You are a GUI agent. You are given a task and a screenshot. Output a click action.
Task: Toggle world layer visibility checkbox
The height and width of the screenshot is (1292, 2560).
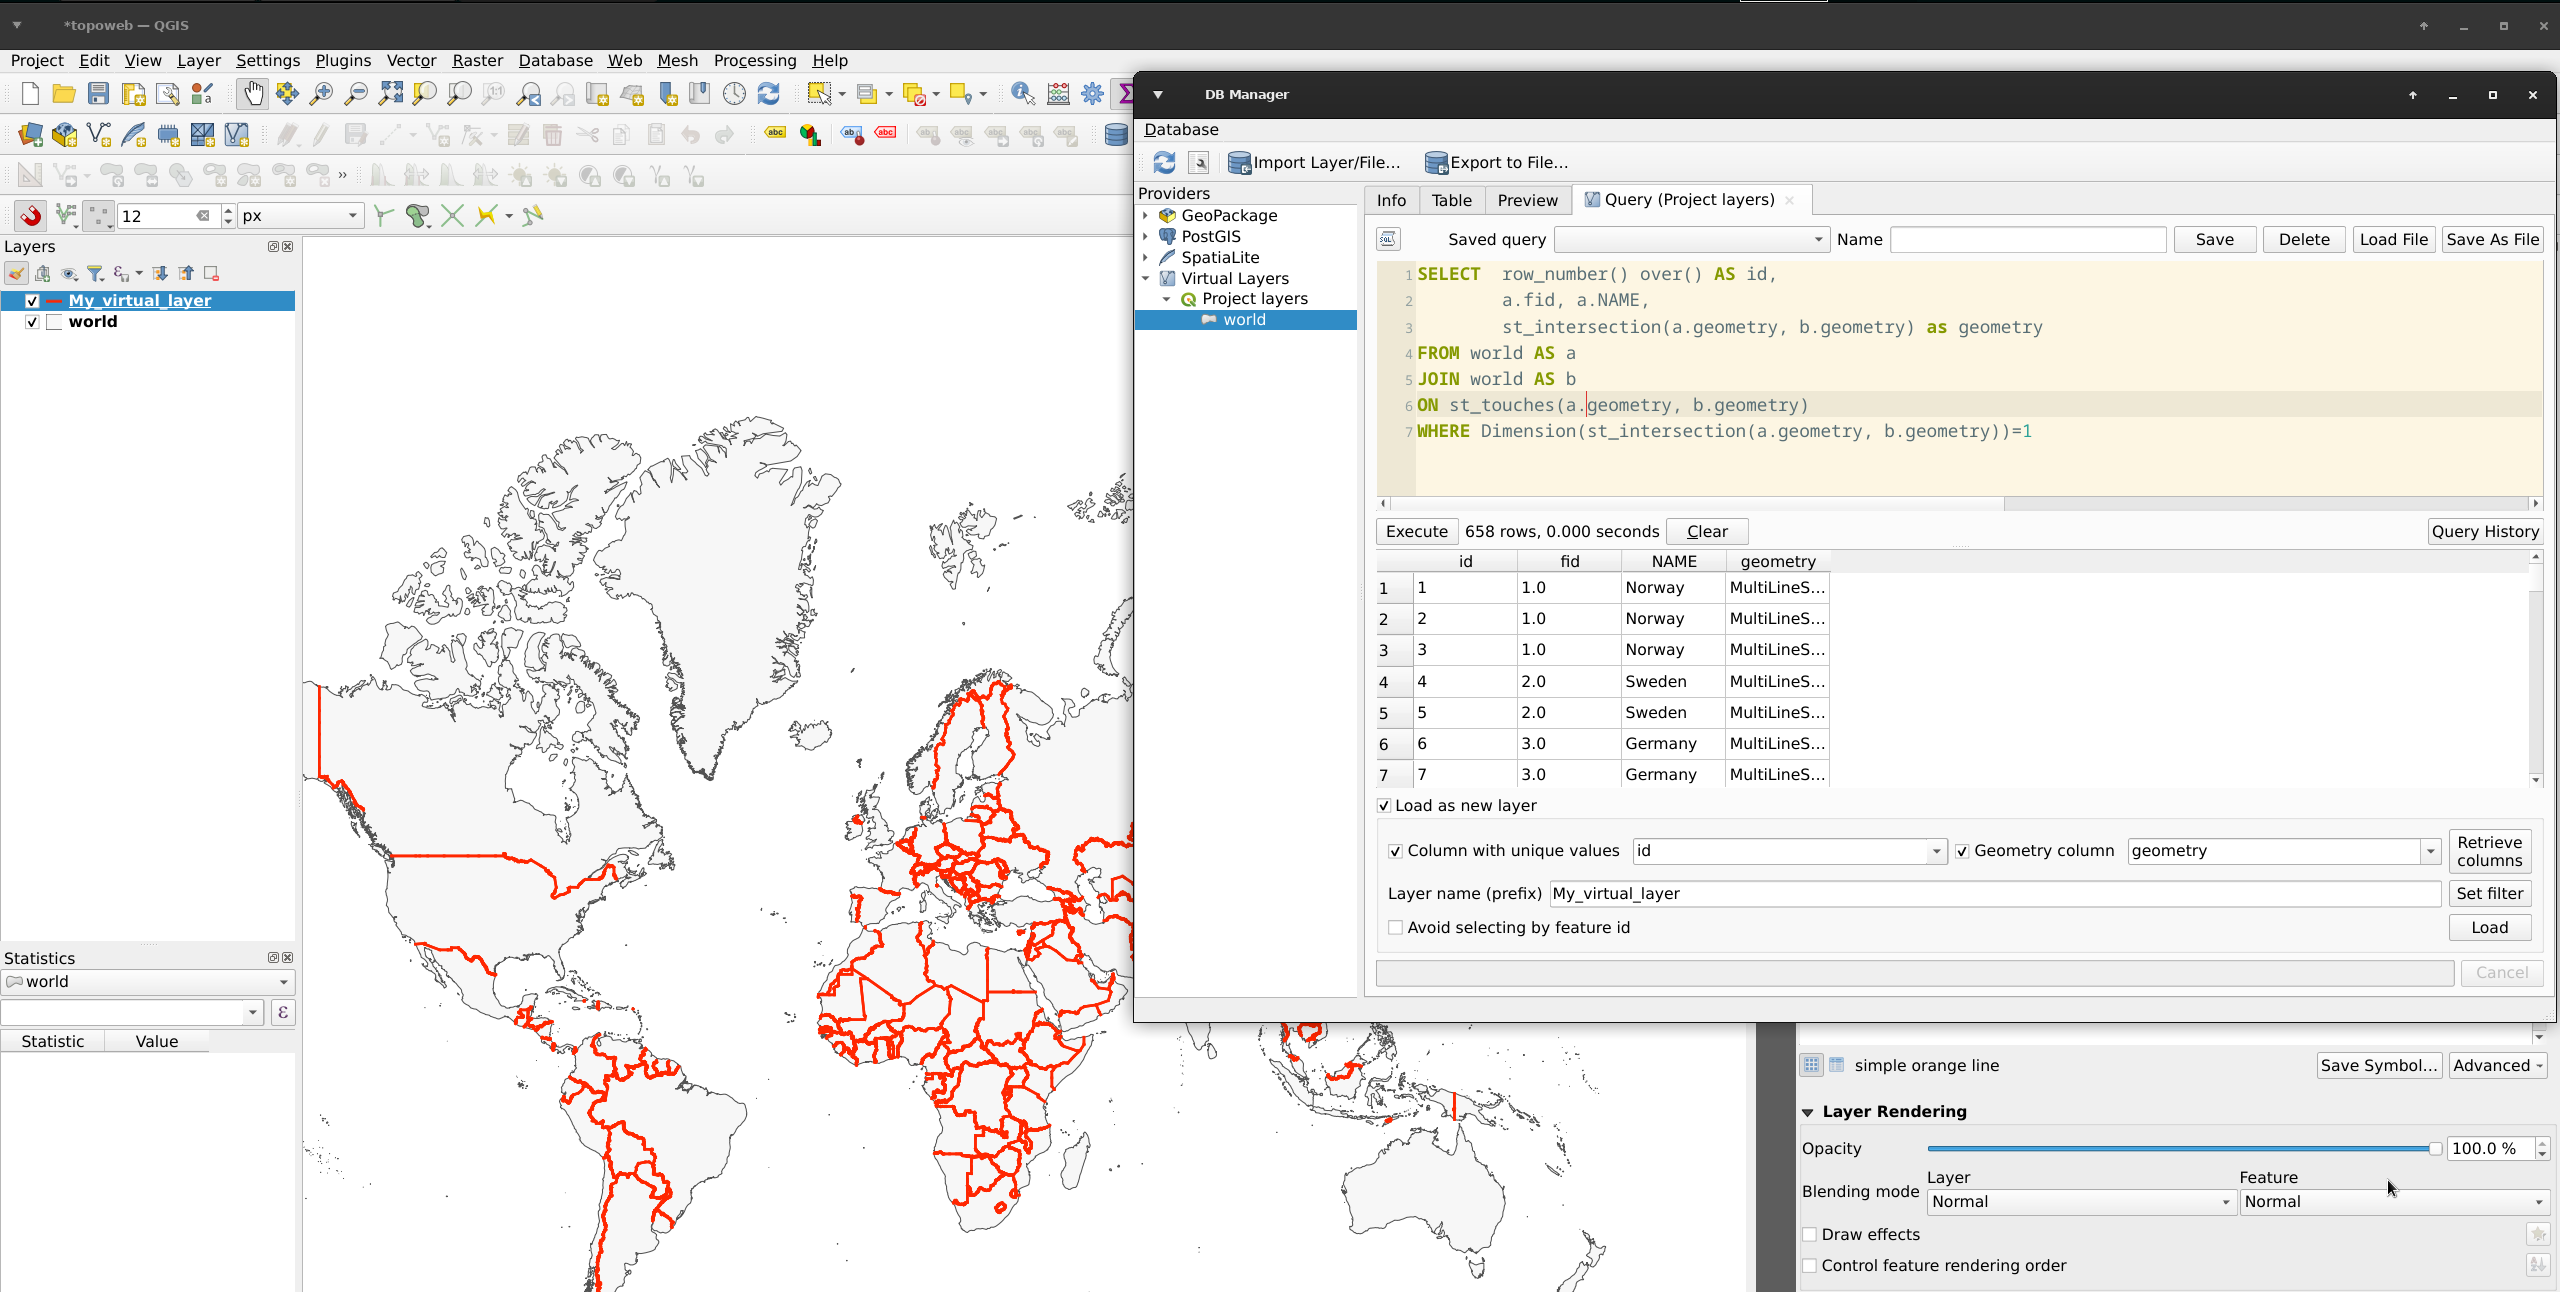pyautogui.click(x=32, y=322)
